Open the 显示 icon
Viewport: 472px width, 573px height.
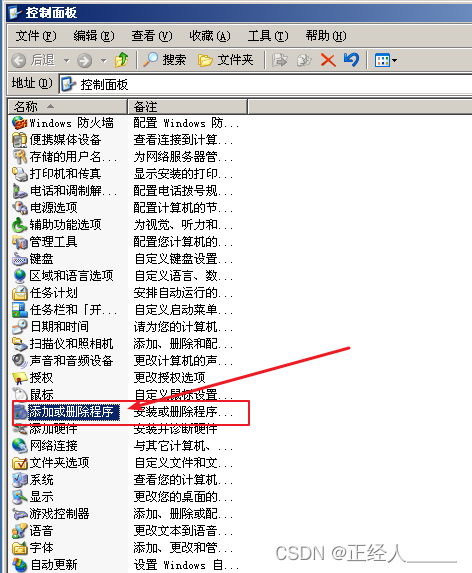(x=20, y=497)
